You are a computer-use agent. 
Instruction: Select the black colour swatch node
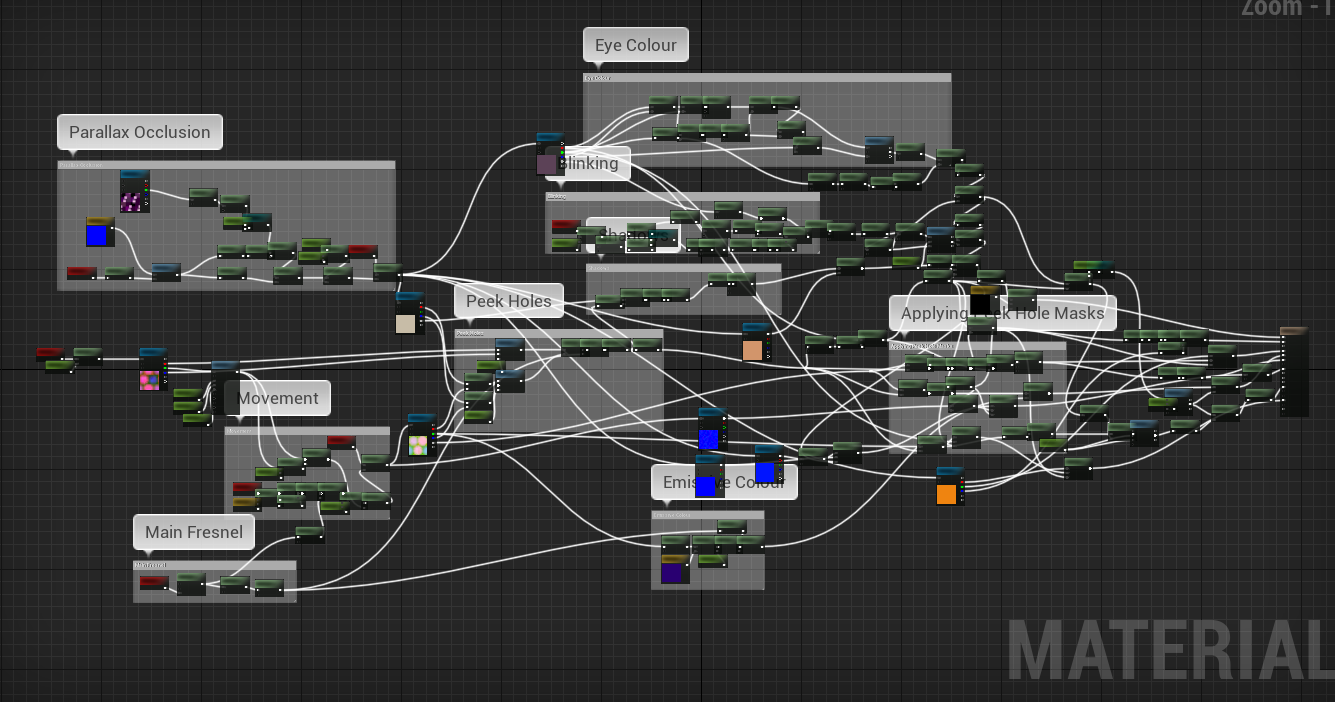click(x=984, y=301)
